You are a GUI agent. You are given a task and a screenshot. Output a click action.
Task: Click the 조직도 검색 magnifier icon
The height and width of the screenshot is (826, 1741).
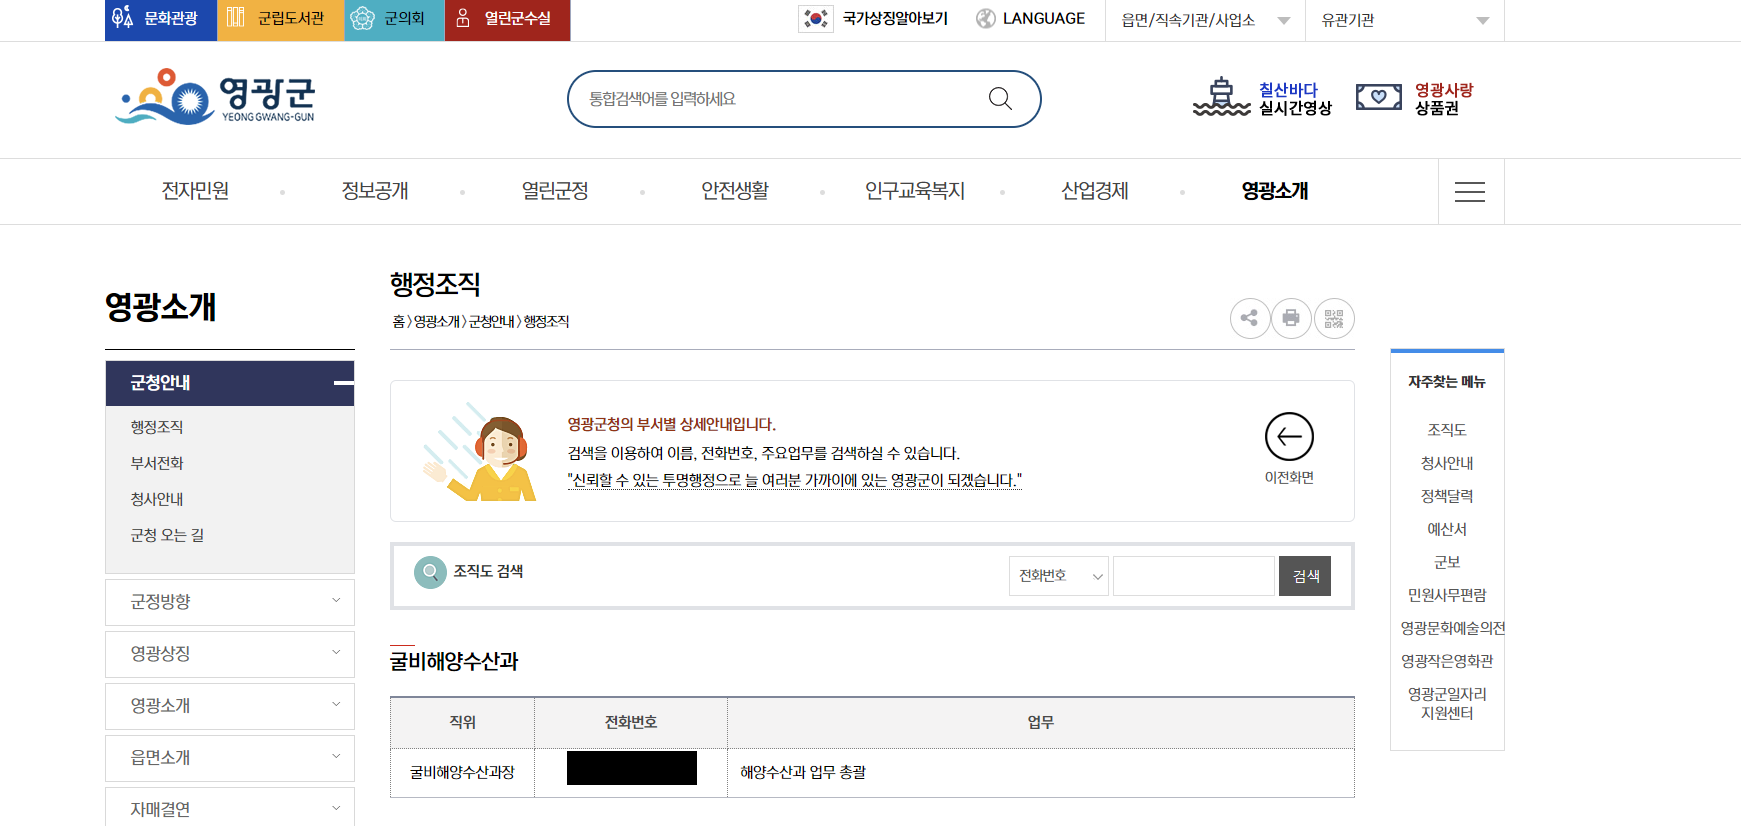pos(430,572)
